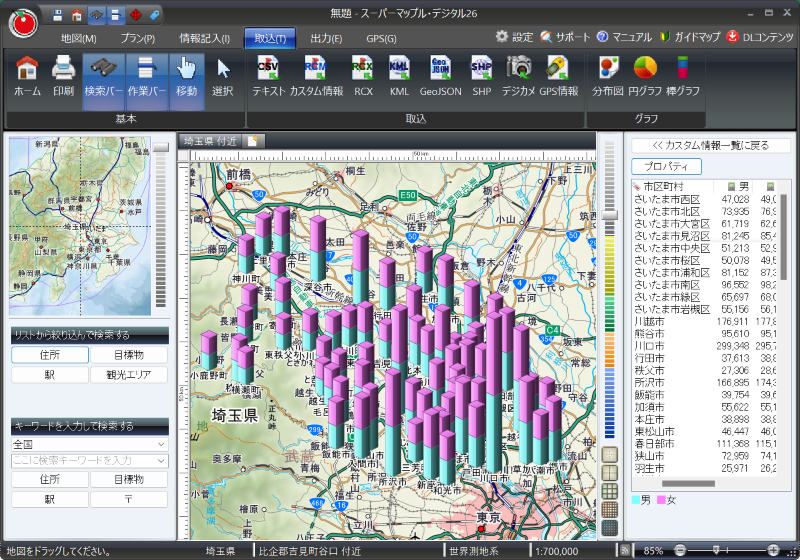Click the map scale slider handle
This screenshot has height=560, width=800.
click(x=609, y=215)
